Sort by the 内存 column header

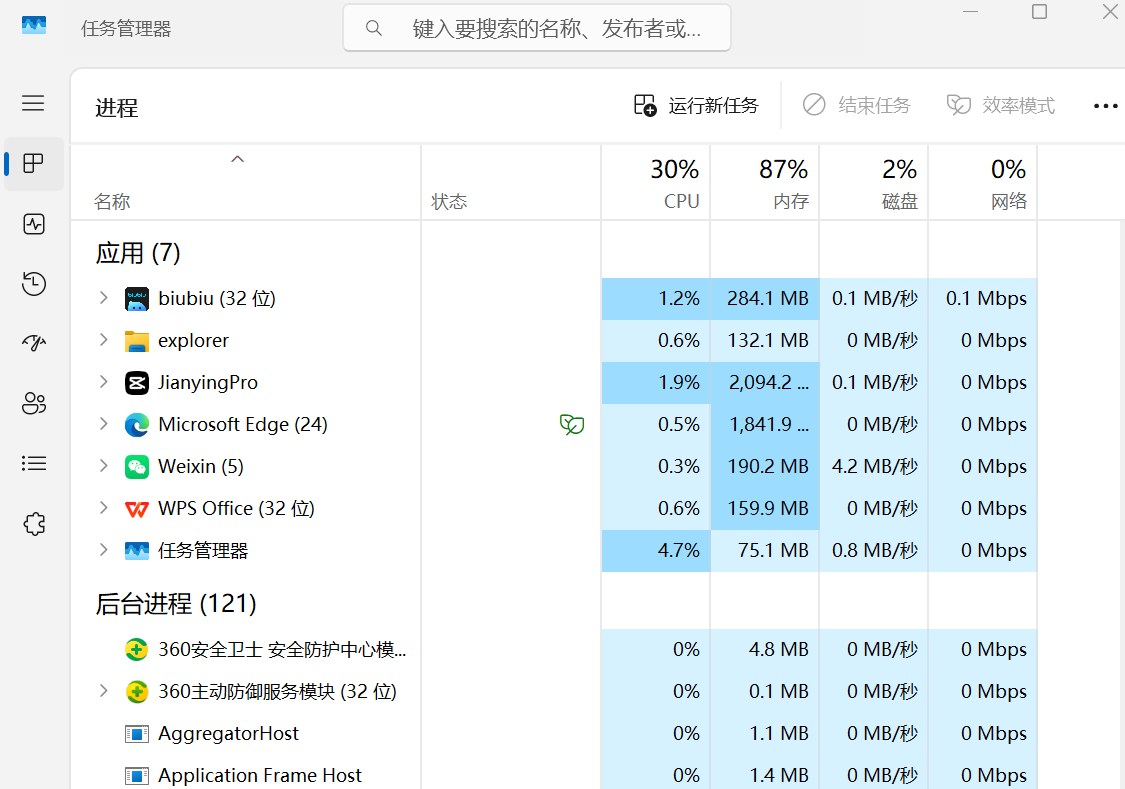click(765, 183)
